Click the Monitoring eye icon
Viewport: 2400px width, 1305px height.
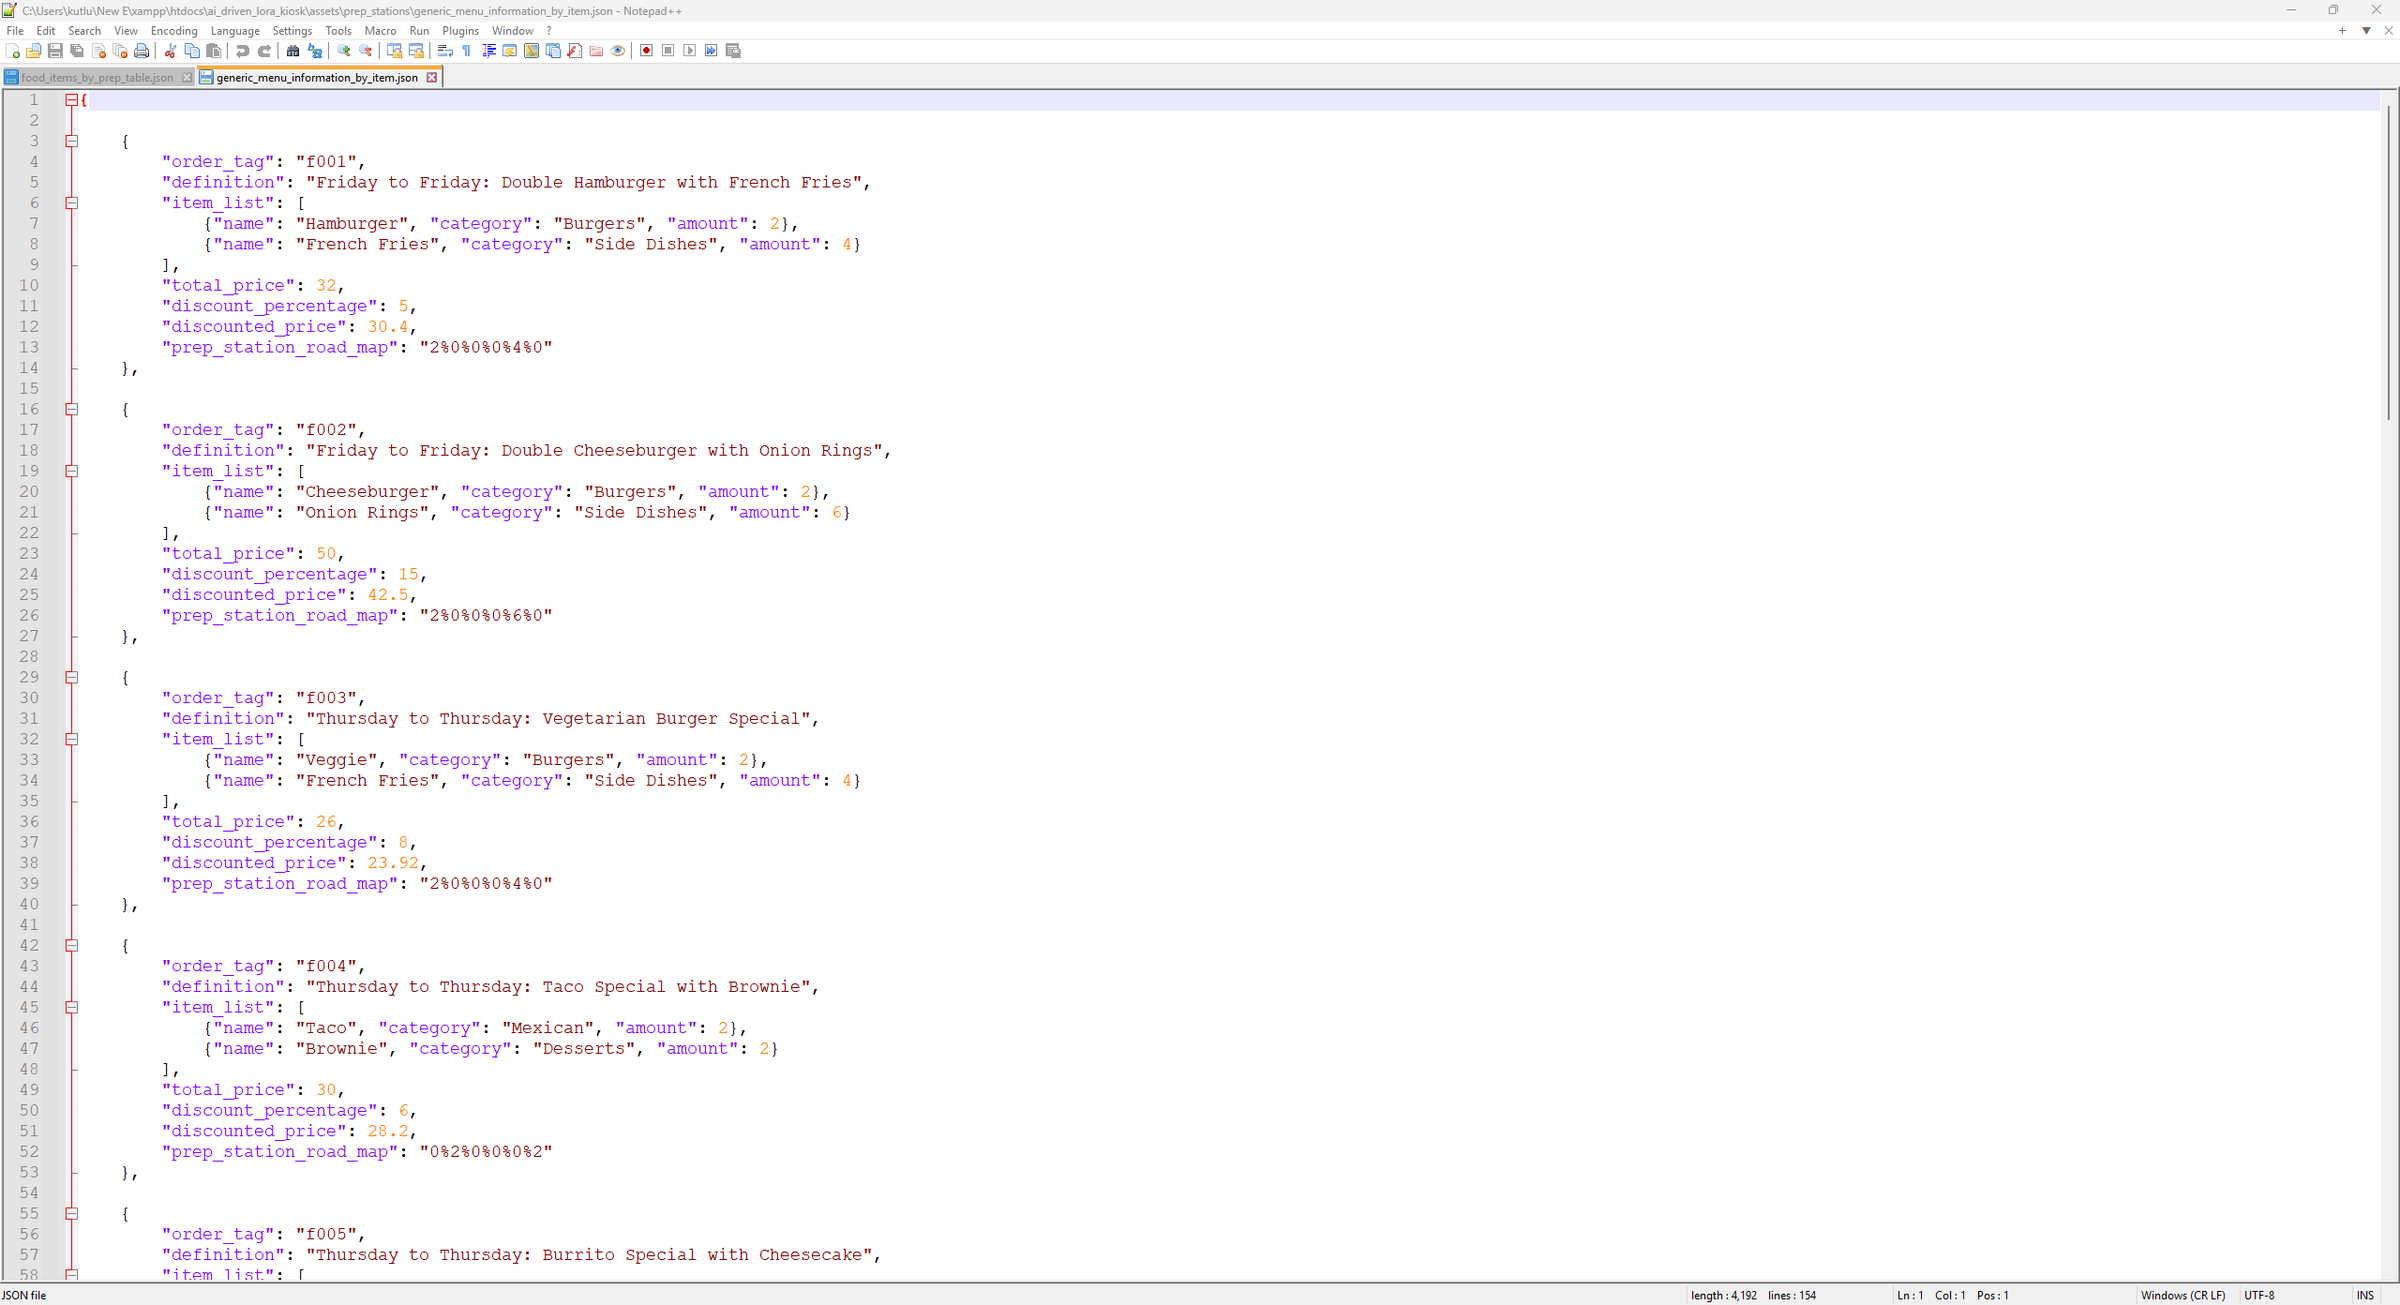click(x=618, y=51)
